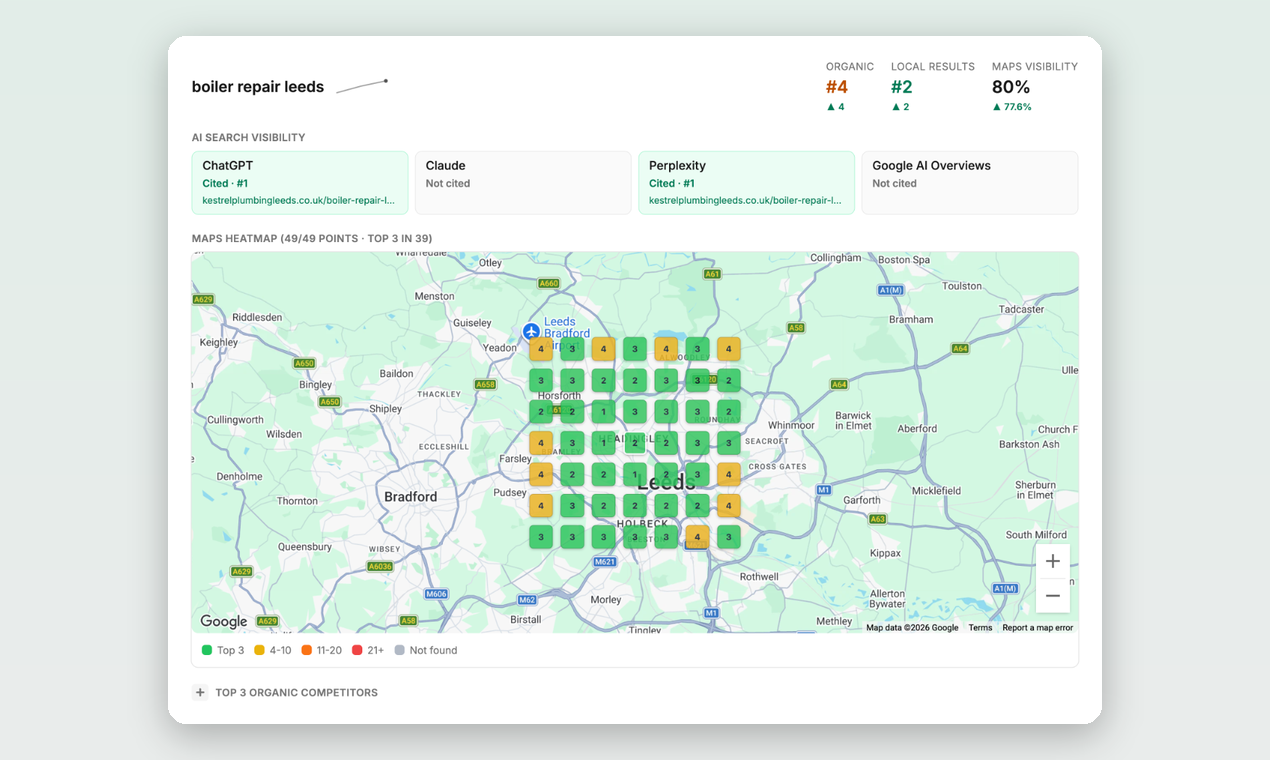Screen dimensions: 1270x760
Task: Click the Google logo on the map
Action: (223, 621)
